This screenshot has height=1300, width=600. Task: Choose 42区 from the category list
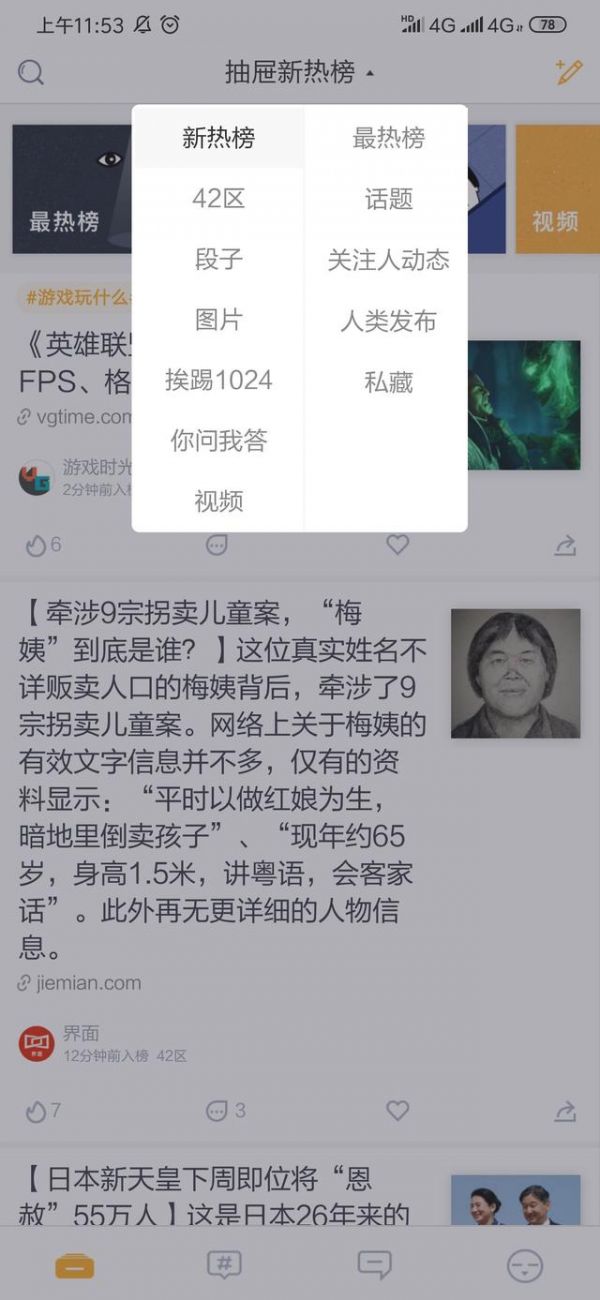coord(218,199)
